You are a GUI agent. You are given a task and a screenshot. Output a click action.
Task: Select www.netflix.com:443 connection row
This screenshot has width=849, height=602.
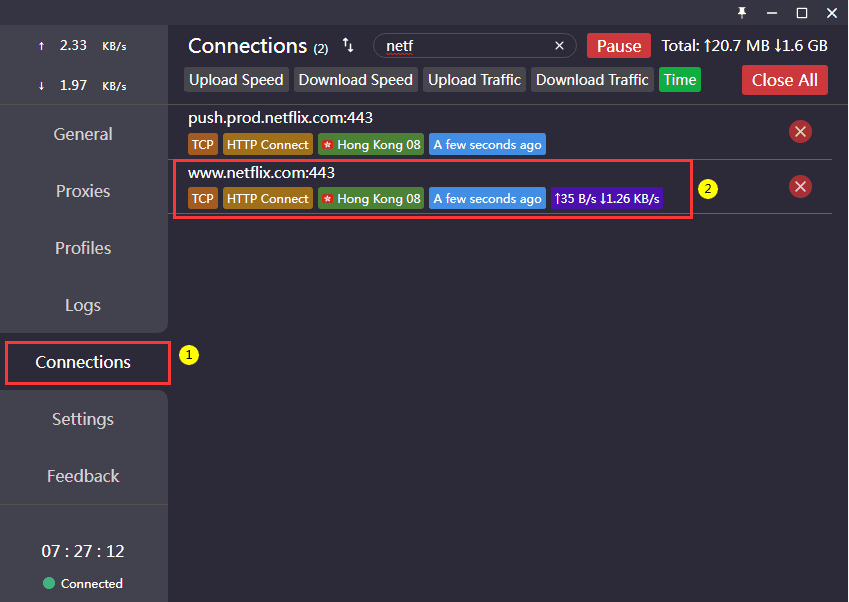500,187
